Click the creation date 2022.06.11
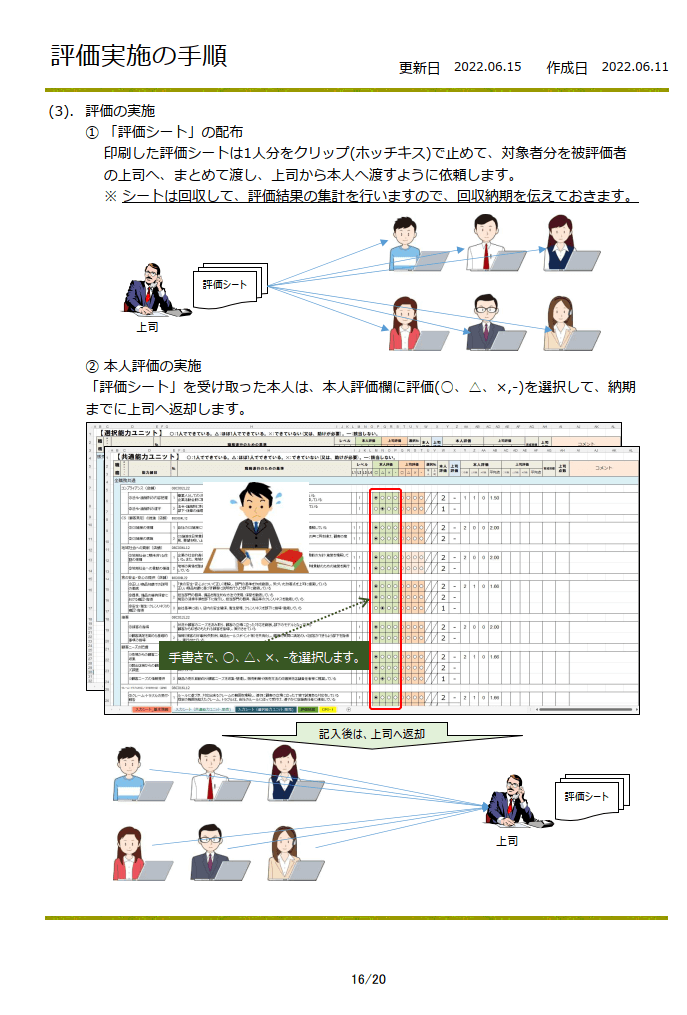This screenshot has width=687, height=1015. [x=635, y=67]
